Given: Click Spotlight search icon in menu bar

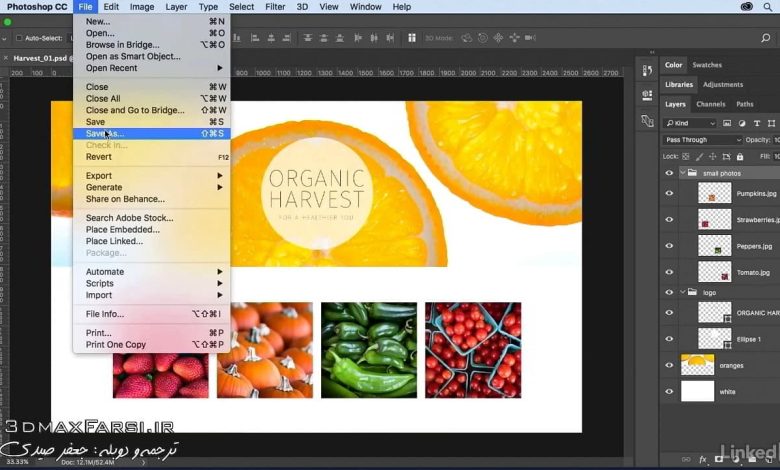Looking at the screenshot, I should point(768,6).
